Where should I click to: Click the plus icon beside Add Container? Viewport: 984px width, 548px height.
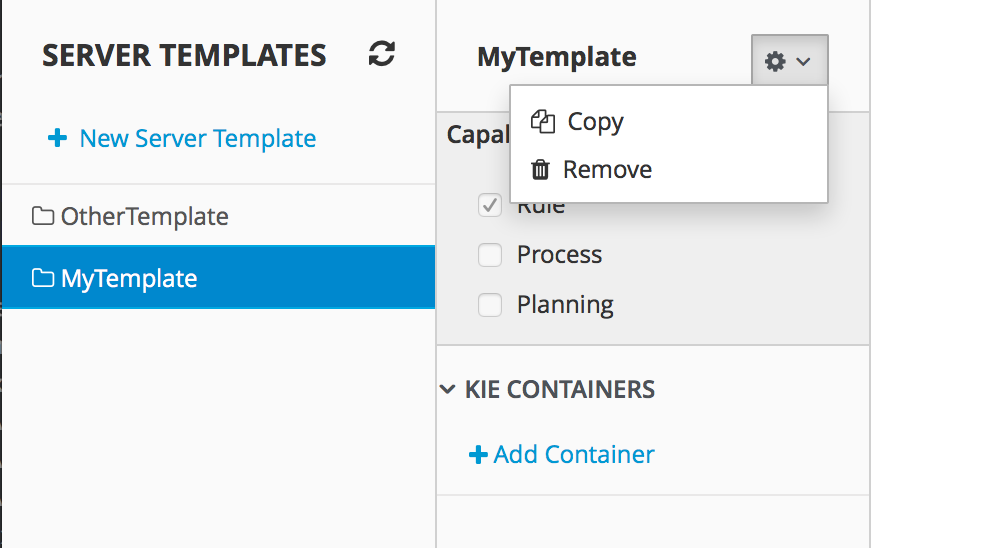pyautogui.click(x=478, y=455)
